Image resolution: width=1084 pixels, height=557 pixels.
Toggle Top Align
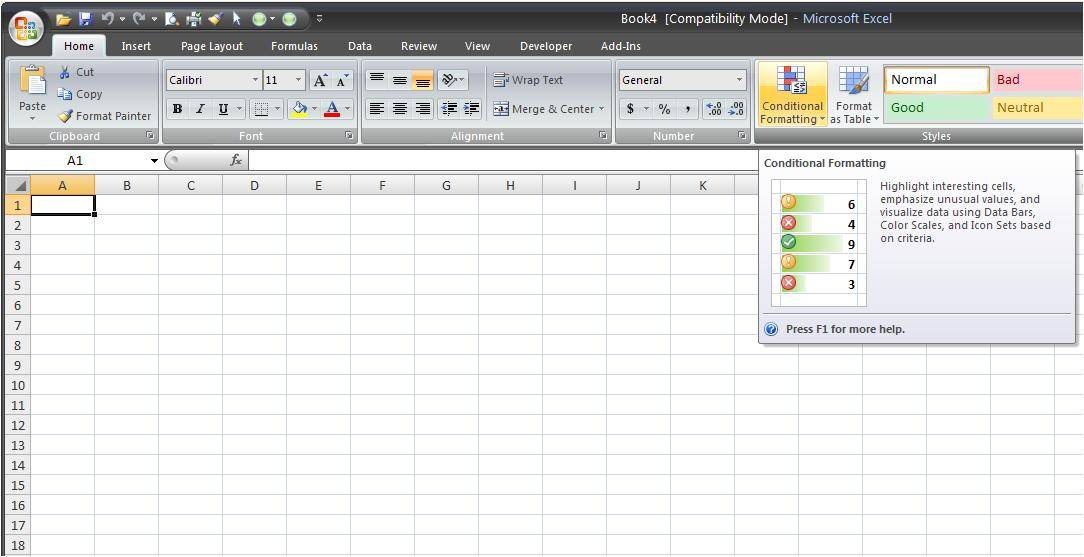pos(377,80)
